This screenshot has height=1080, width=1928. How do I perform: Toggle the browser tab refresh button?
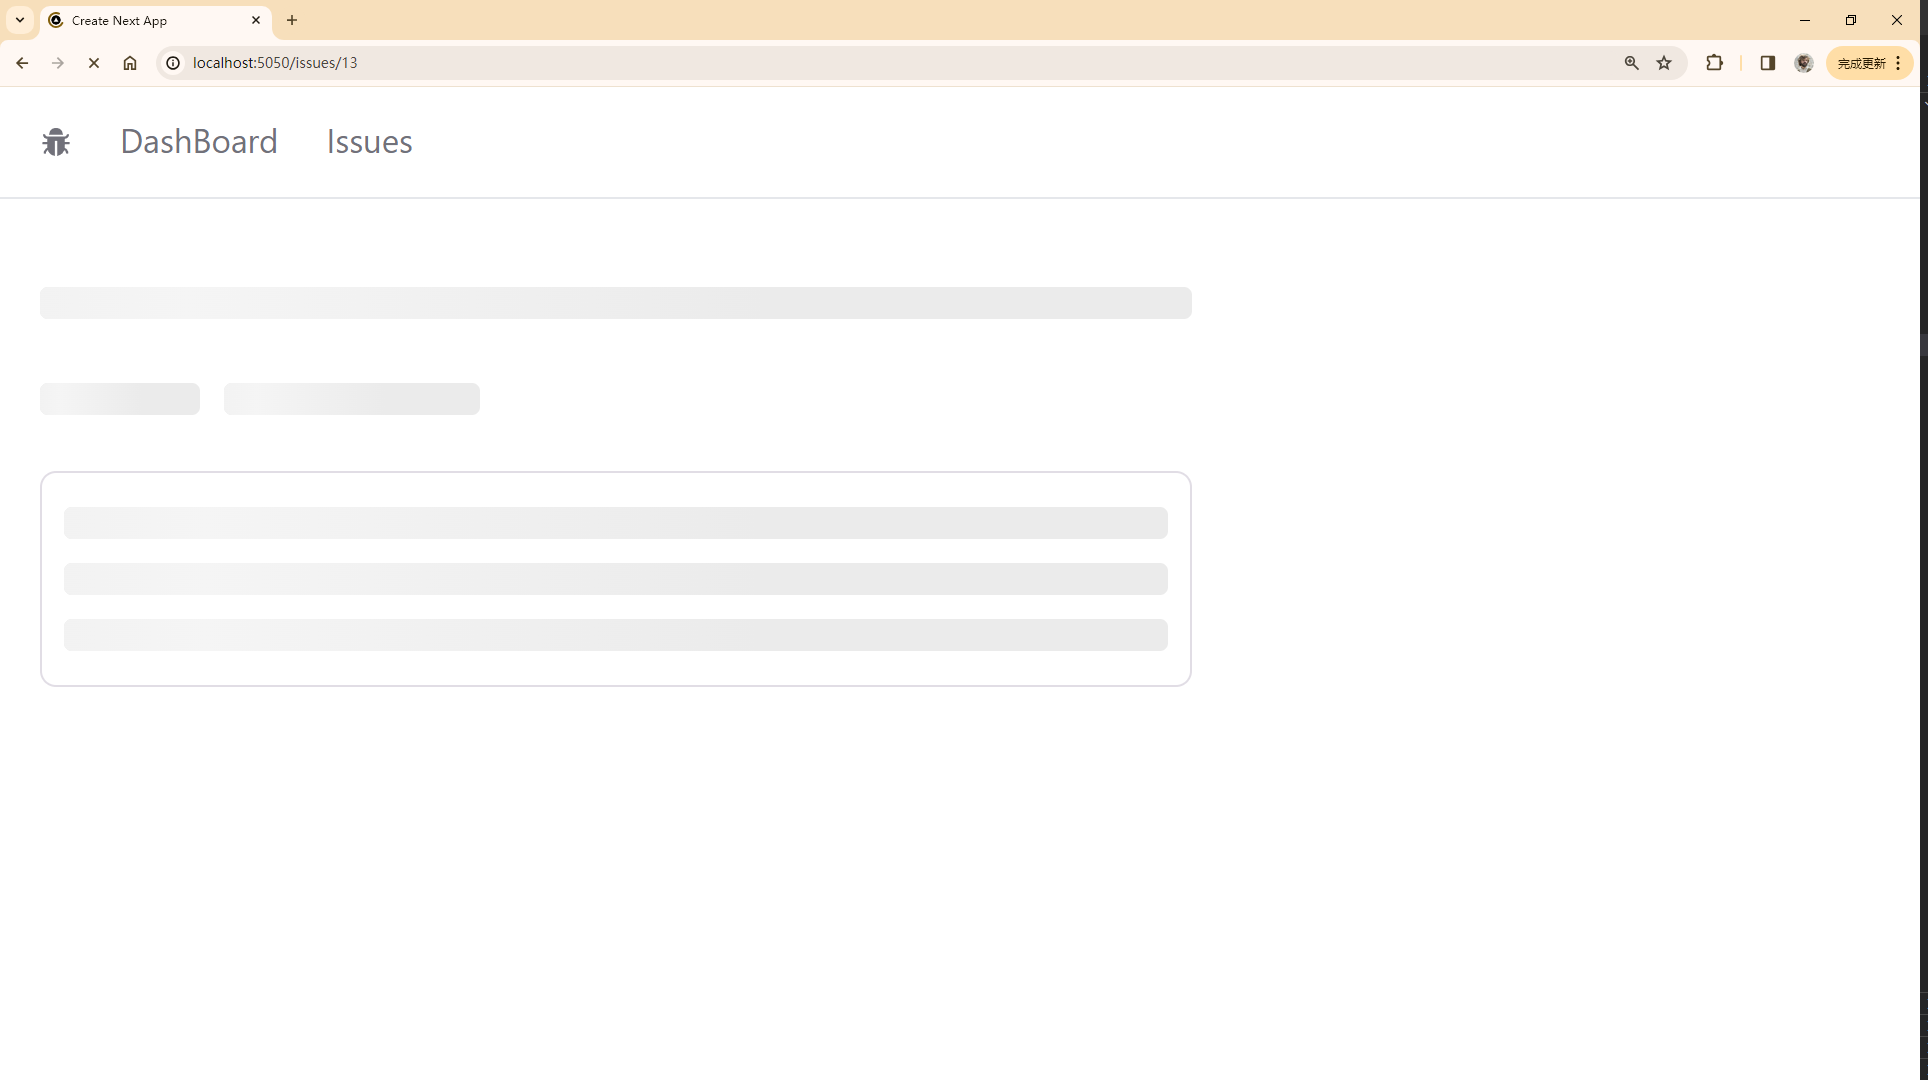click(x=94, y=62)
